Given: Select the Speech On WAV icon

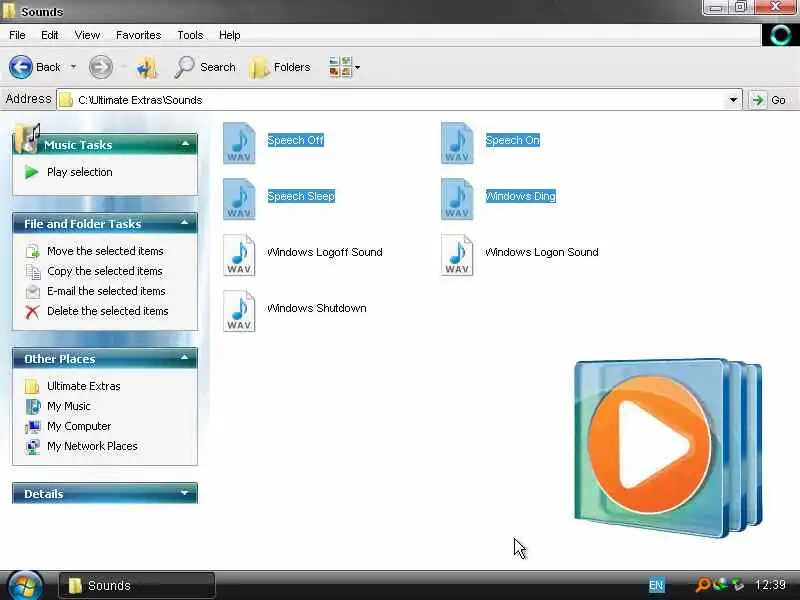Looking at the screenshot, I should (x=457, y=143).
